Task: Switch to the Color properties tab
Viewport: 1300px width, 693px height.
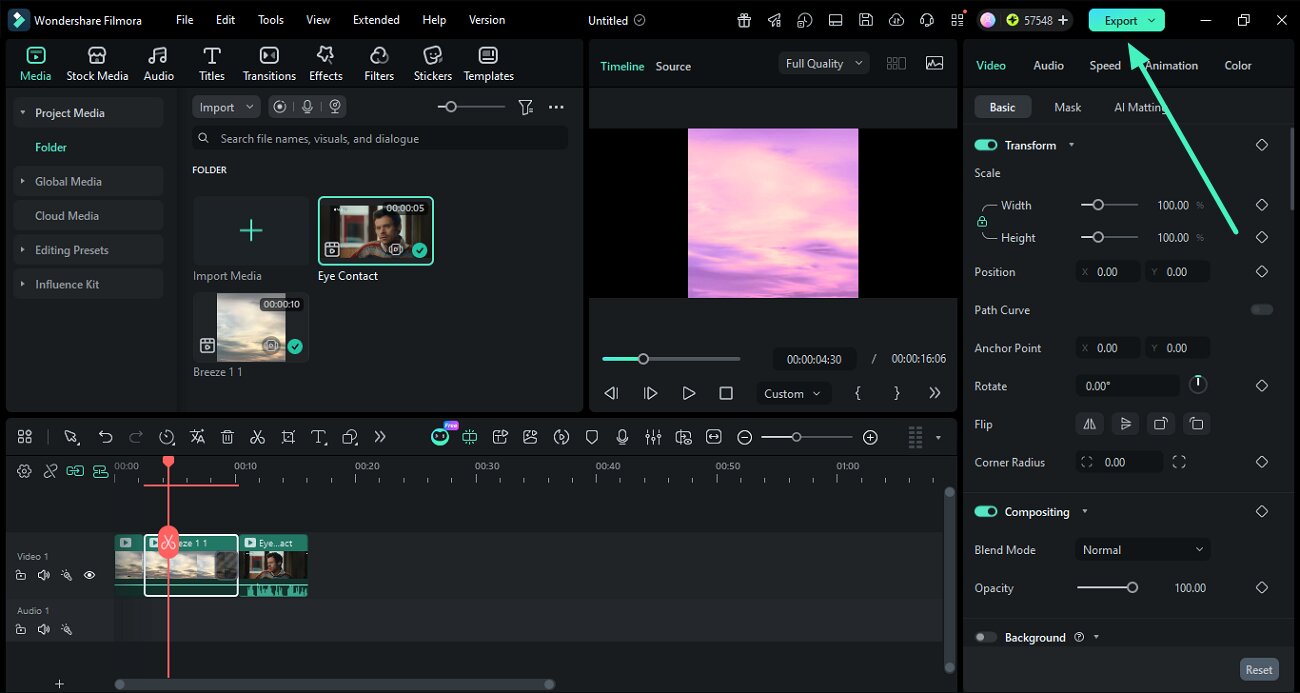Action: [x=1238, y=65]
